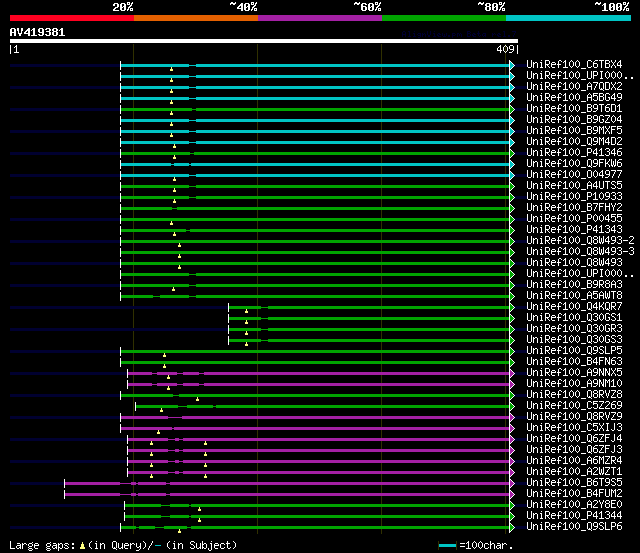Click UniRef100_P00455 label

574,219
